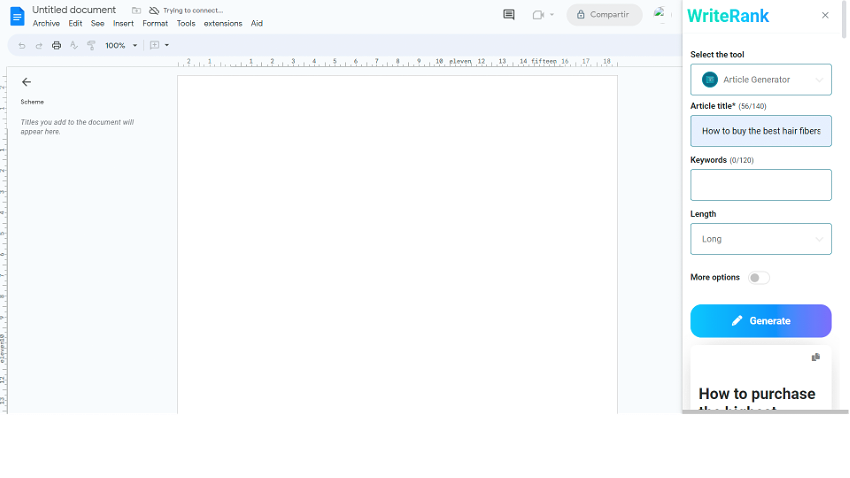Click the cloud offline status icon
Screen dimensions: 850x478
pos(154,10)
